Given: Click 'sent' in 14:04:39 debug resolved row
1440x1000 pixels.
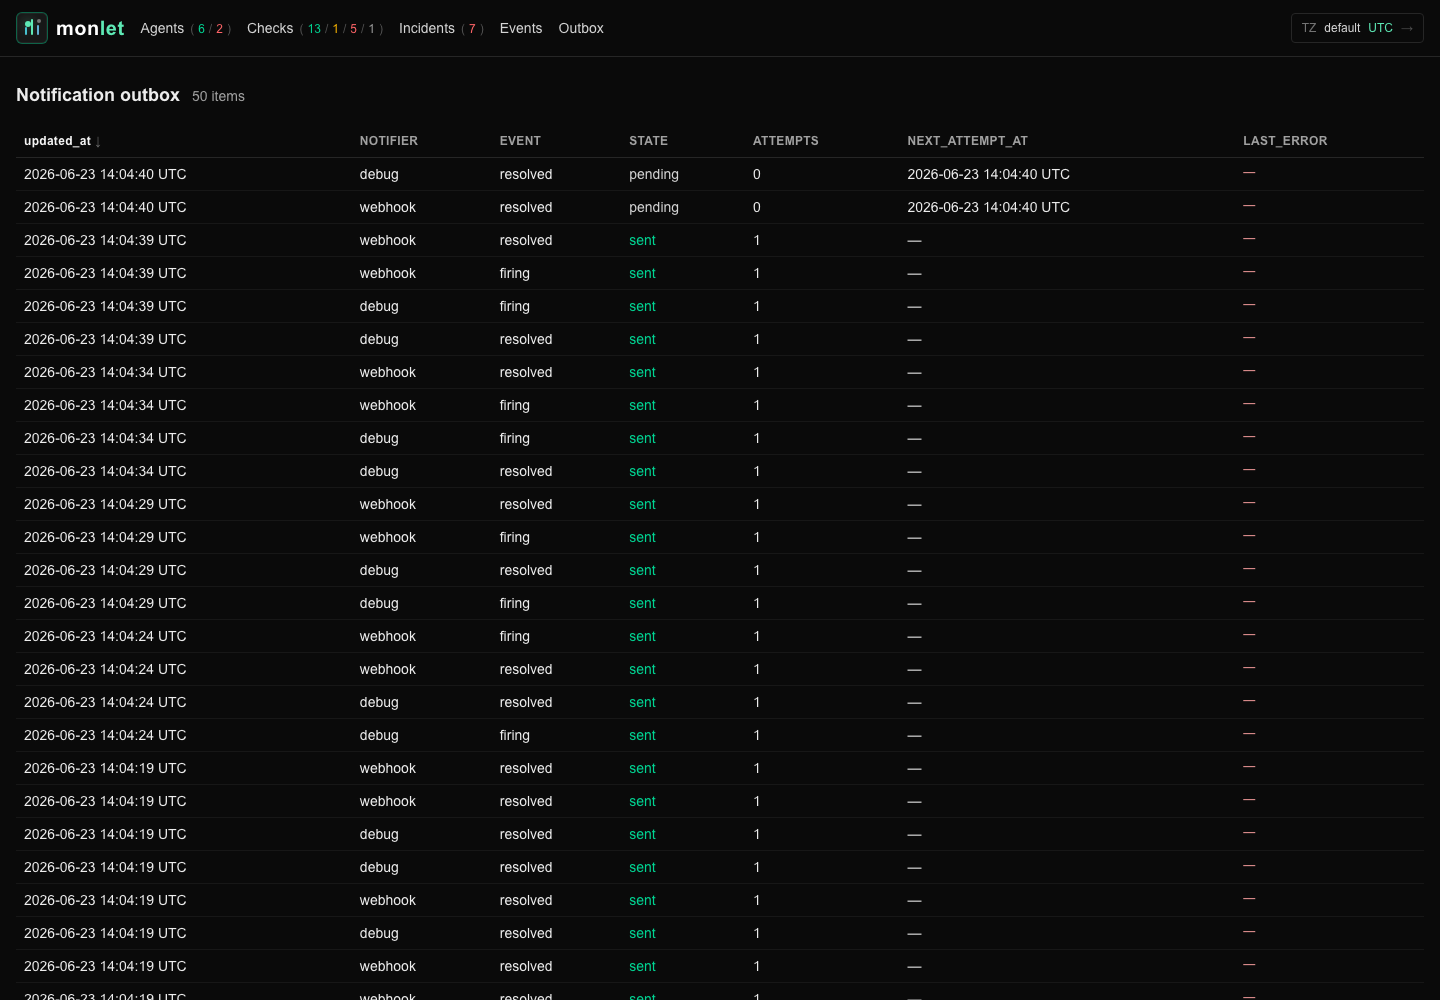Looking at the screenshot, I should pos(642,339).
